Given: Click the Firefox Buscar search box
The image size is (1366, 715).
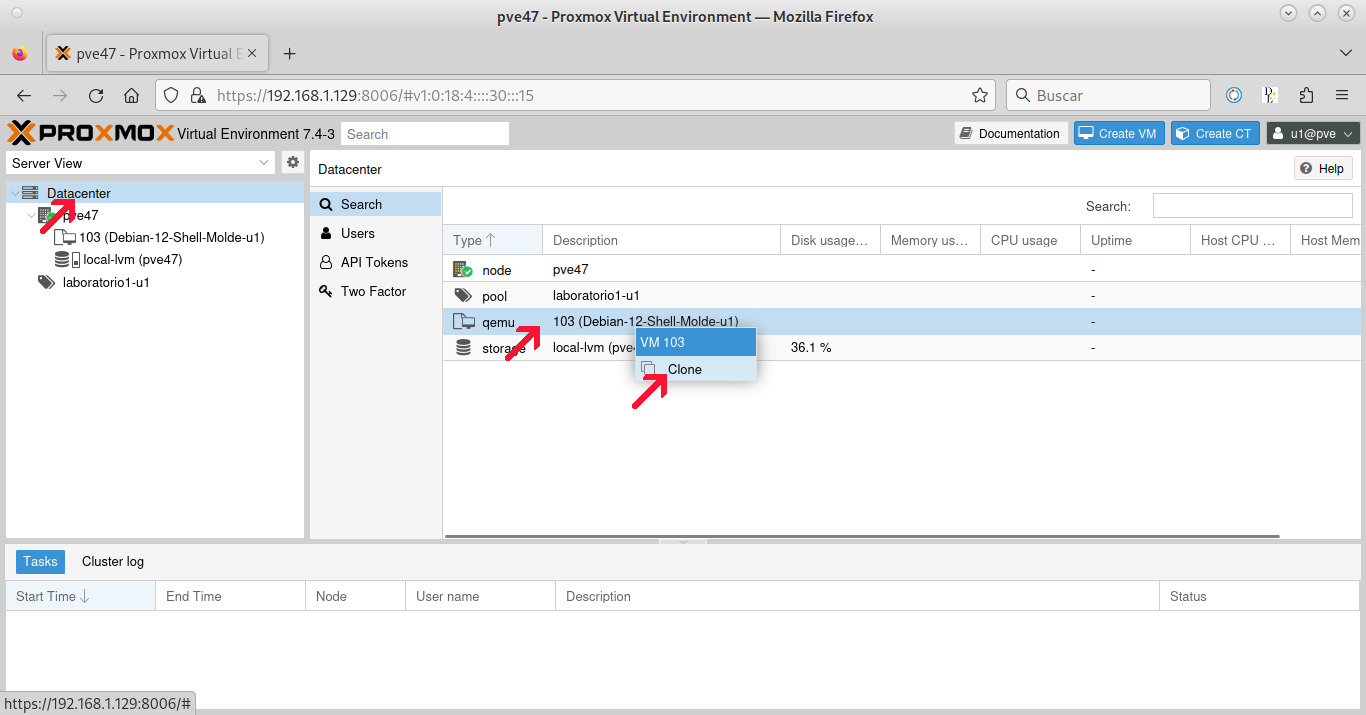Looking at the screenshot, I should pos(1108,96).
